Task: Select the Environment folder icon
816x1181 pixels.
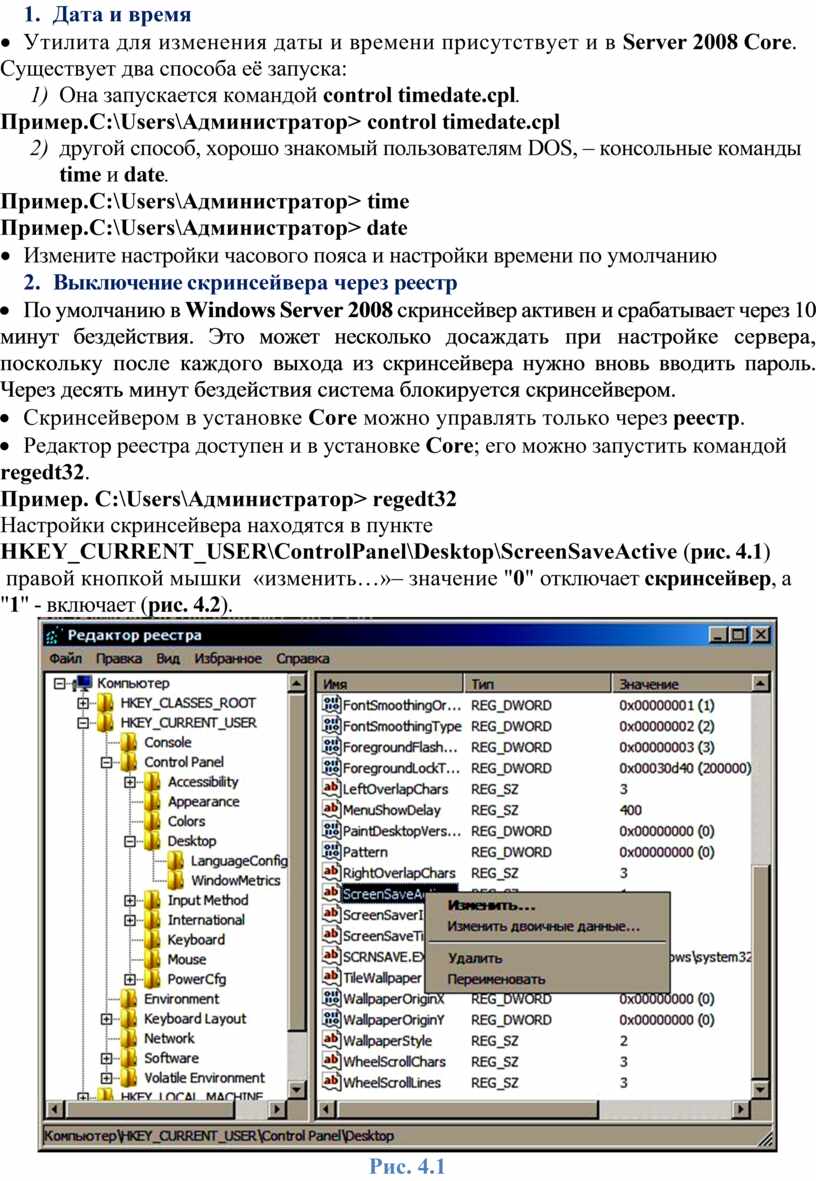Action: click(x=129, y=999)
